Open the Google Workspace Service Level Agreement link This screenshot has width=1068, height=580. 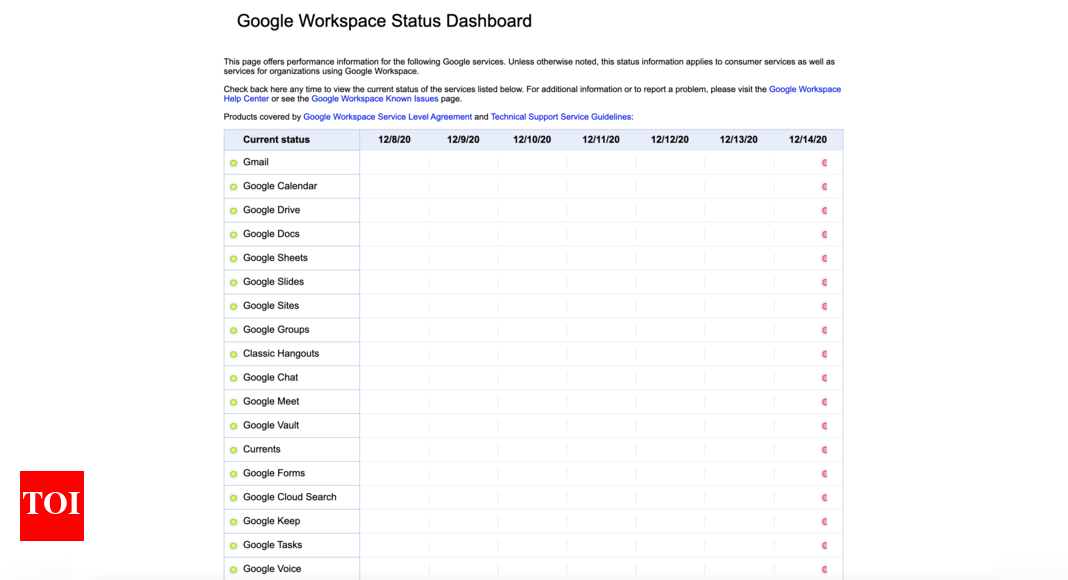388,117
